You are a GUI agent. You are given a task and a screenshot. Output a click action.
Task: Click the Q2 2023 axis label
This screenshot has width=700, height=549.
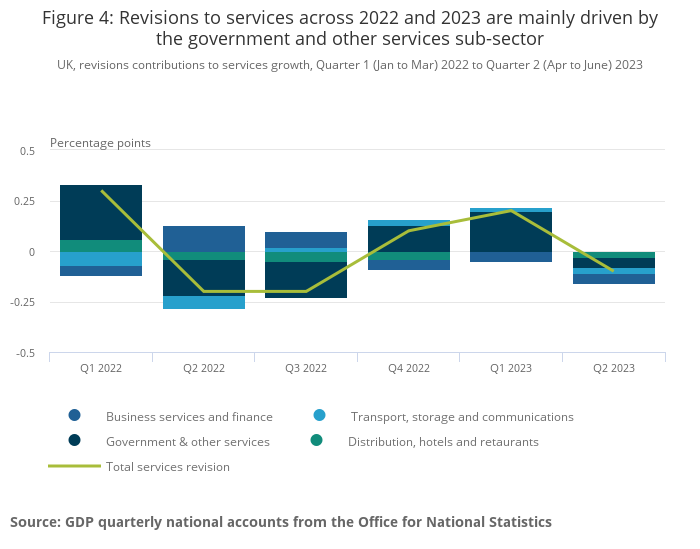(x=613, y=368)
